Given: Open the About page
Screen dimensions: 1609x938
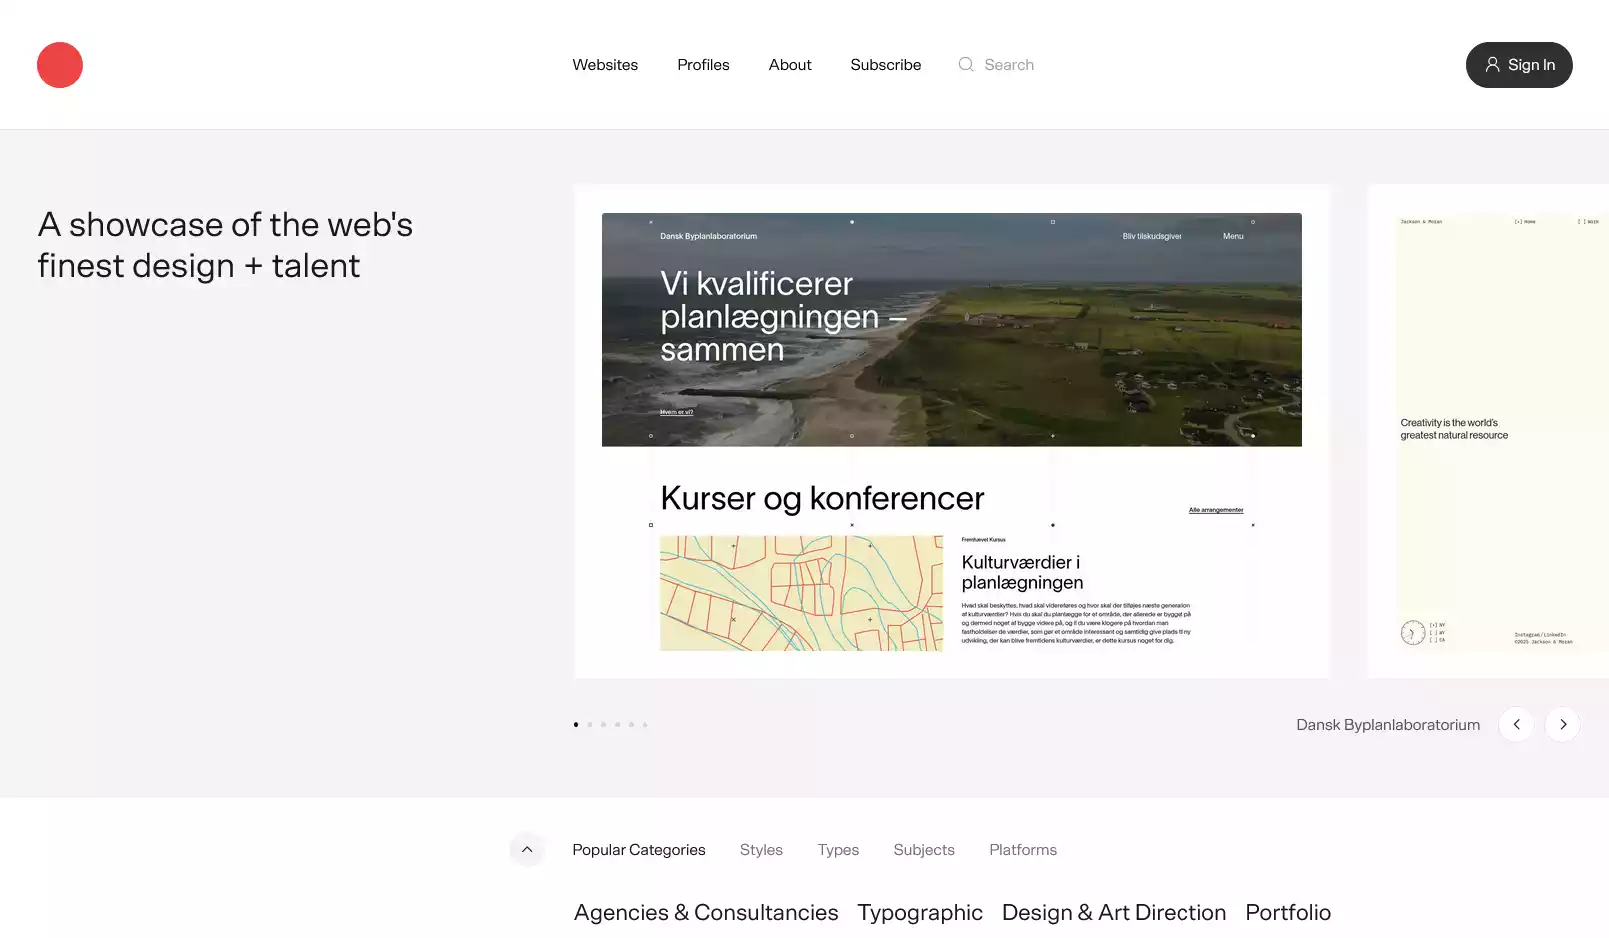Looking at the screenshot, I should point(790,65).
